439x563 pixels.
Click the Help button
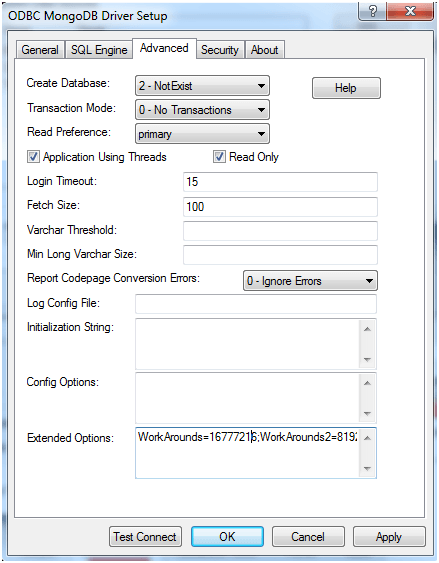click(x=346, y=88)
